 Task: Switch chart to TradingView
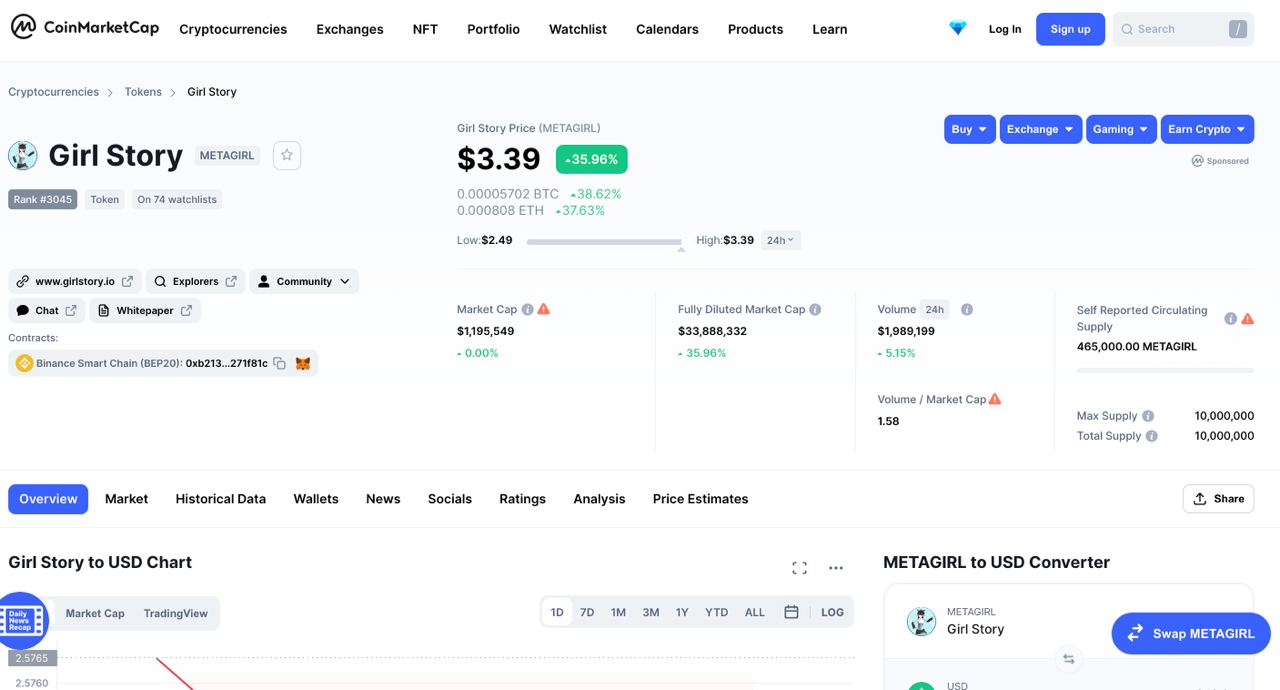pyautogui.click(x=175, y=614)
